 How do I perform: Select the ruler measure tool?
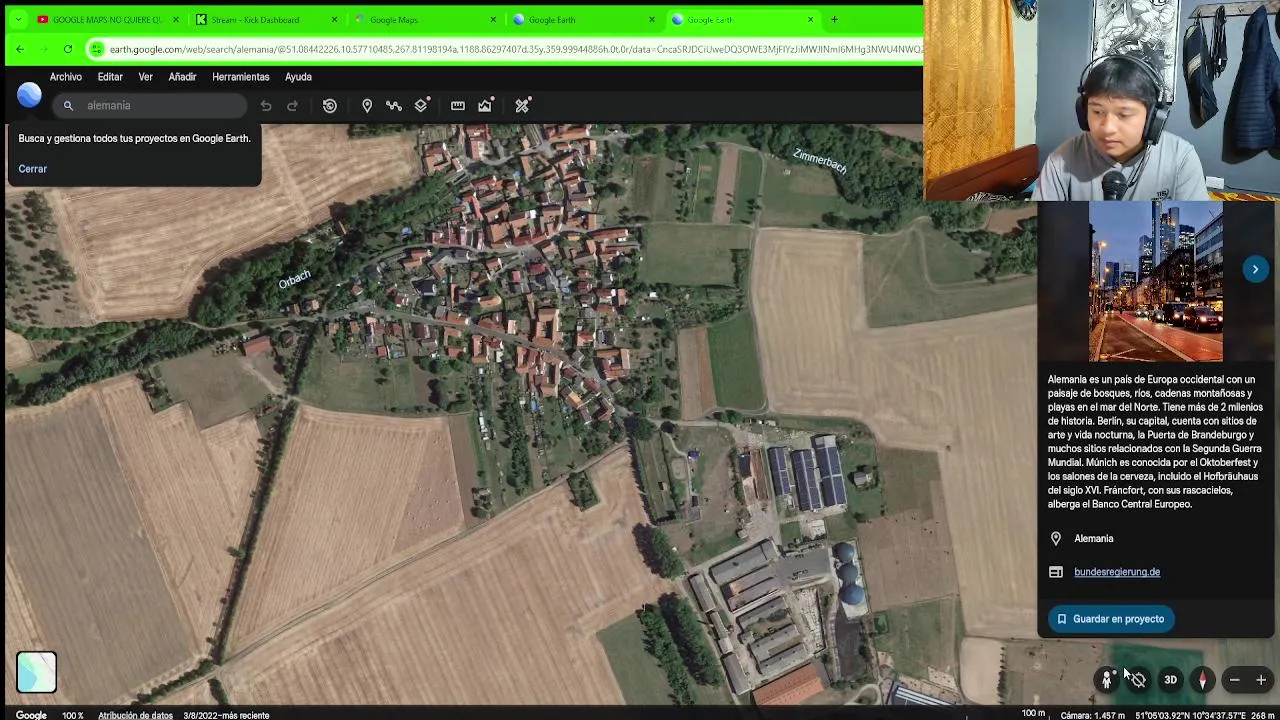pos(458,106)
